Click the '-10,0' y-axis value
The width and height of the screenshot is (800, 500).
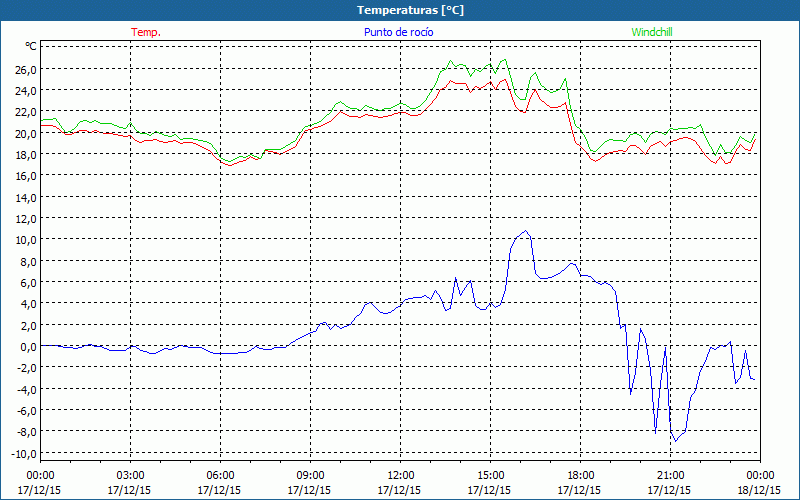point(24,454)
